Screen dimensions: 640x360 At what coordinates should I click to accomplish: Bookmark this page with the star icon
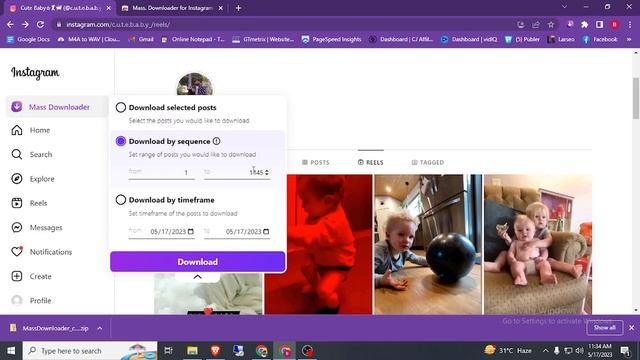coord(551,24)
